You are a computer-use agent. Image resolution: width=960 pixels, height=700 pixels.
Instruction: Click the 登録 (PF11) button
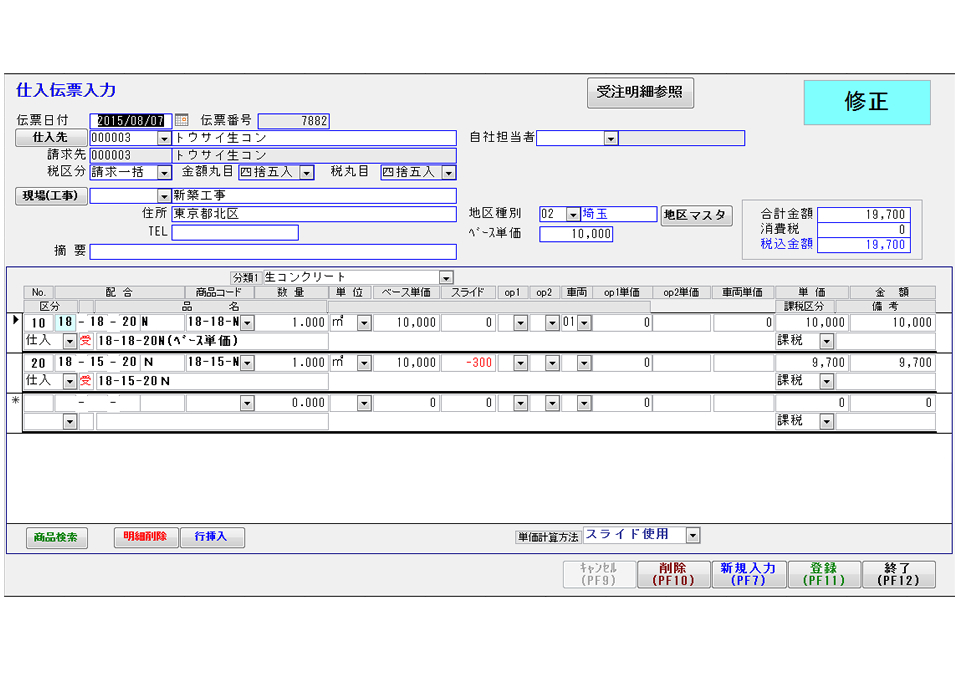pos(823,574)
